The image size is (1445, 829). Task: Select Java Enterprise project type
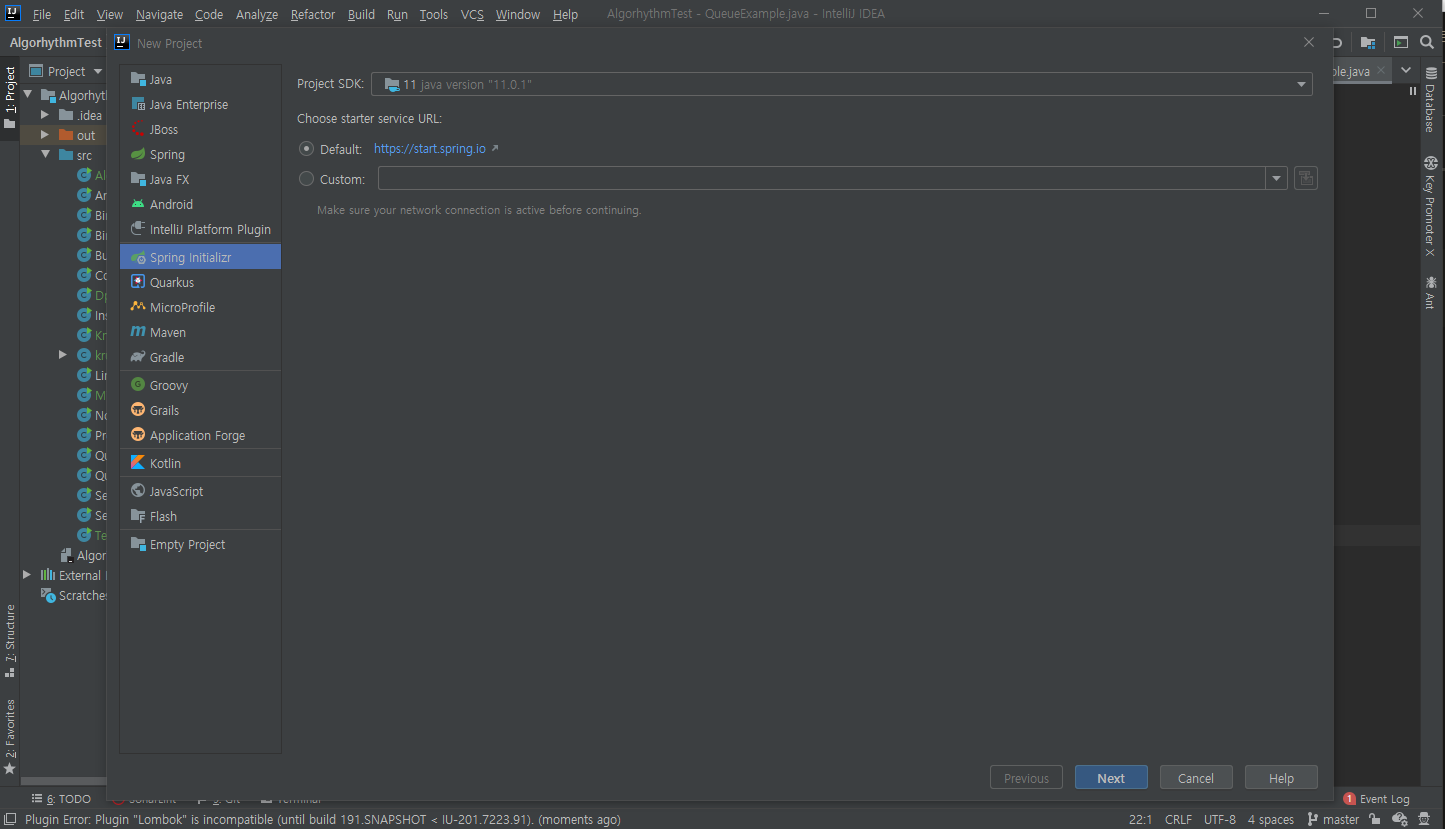click(200, 104)
